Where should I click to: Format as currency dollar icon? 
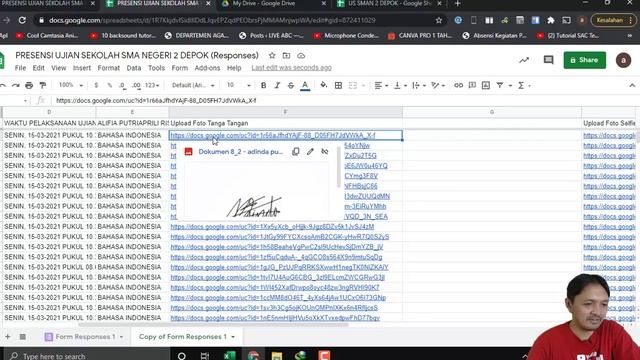(x=96, y=85)
